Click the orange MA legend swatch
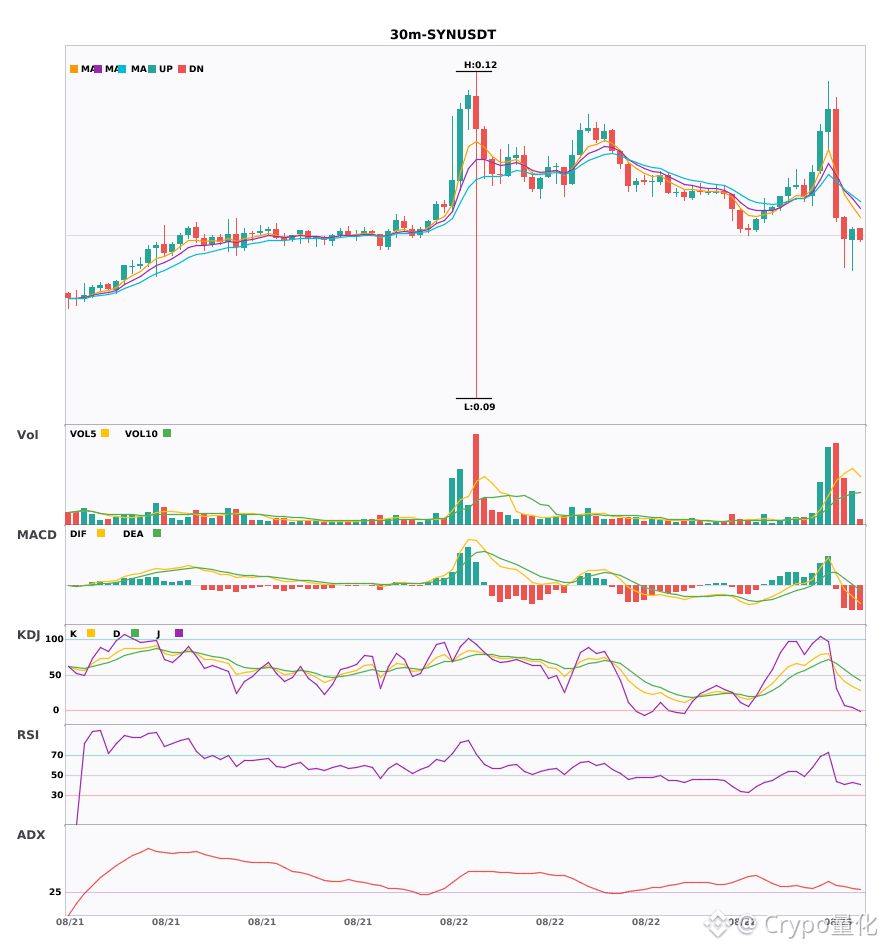 pyautogui.click(x=74, y=69)
